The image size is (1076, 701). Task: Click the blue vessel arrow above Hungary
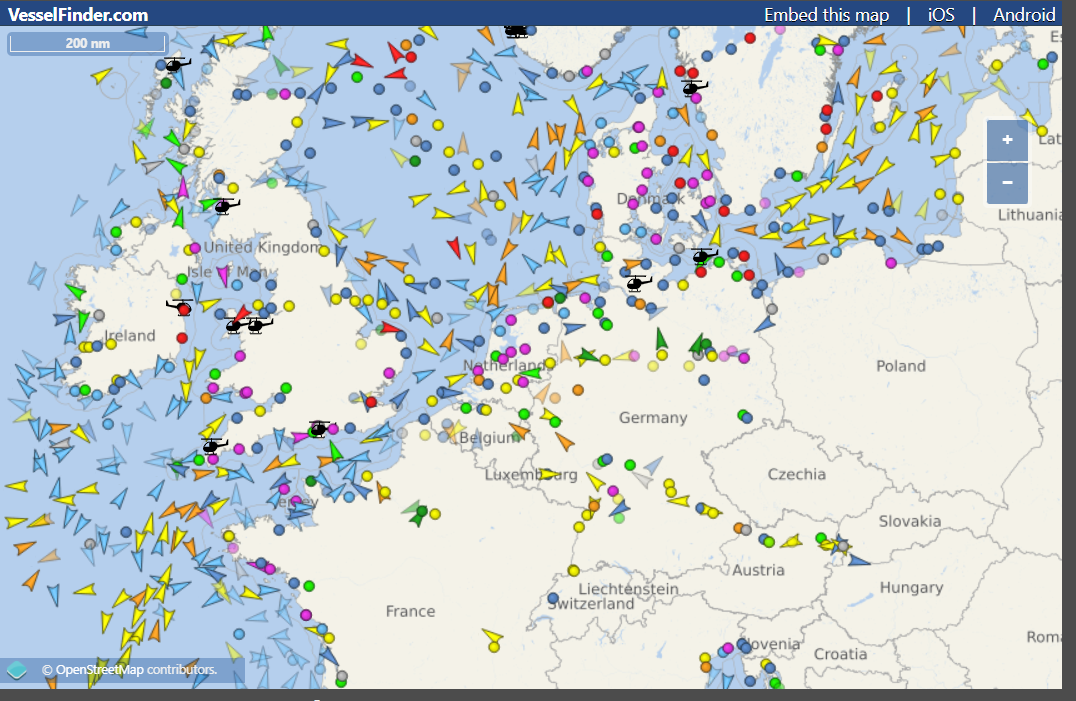point(858,560)
